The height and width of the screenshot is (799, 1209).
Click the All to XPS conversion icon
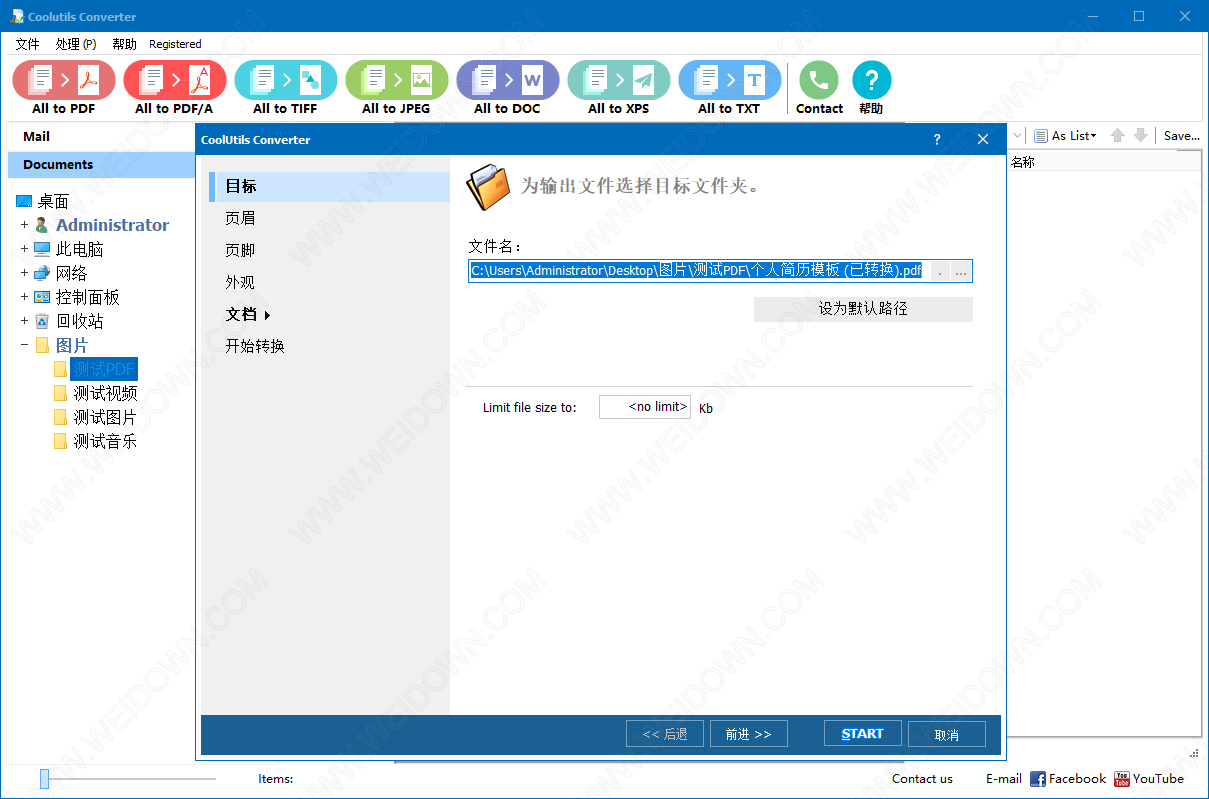[x=618, y=80]
